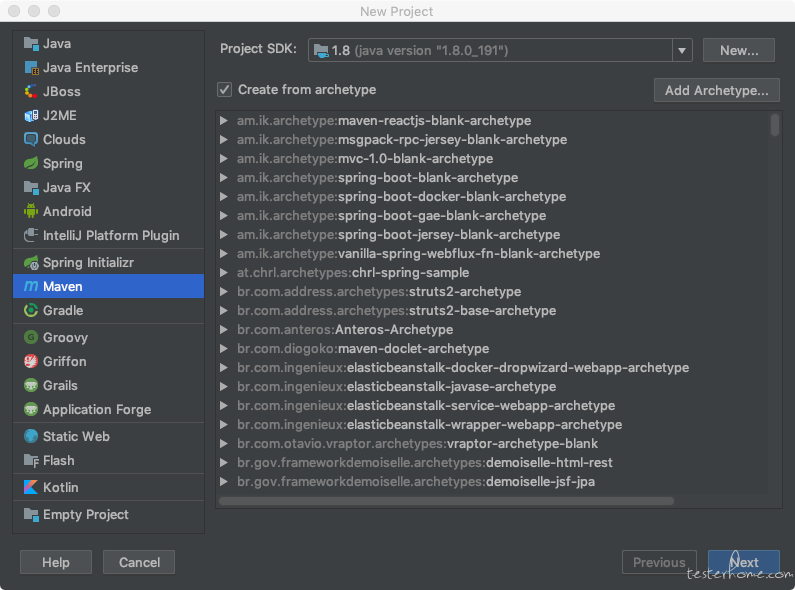Click the Kotlin logo icon

pyautogui.click(x=31, y=487)
